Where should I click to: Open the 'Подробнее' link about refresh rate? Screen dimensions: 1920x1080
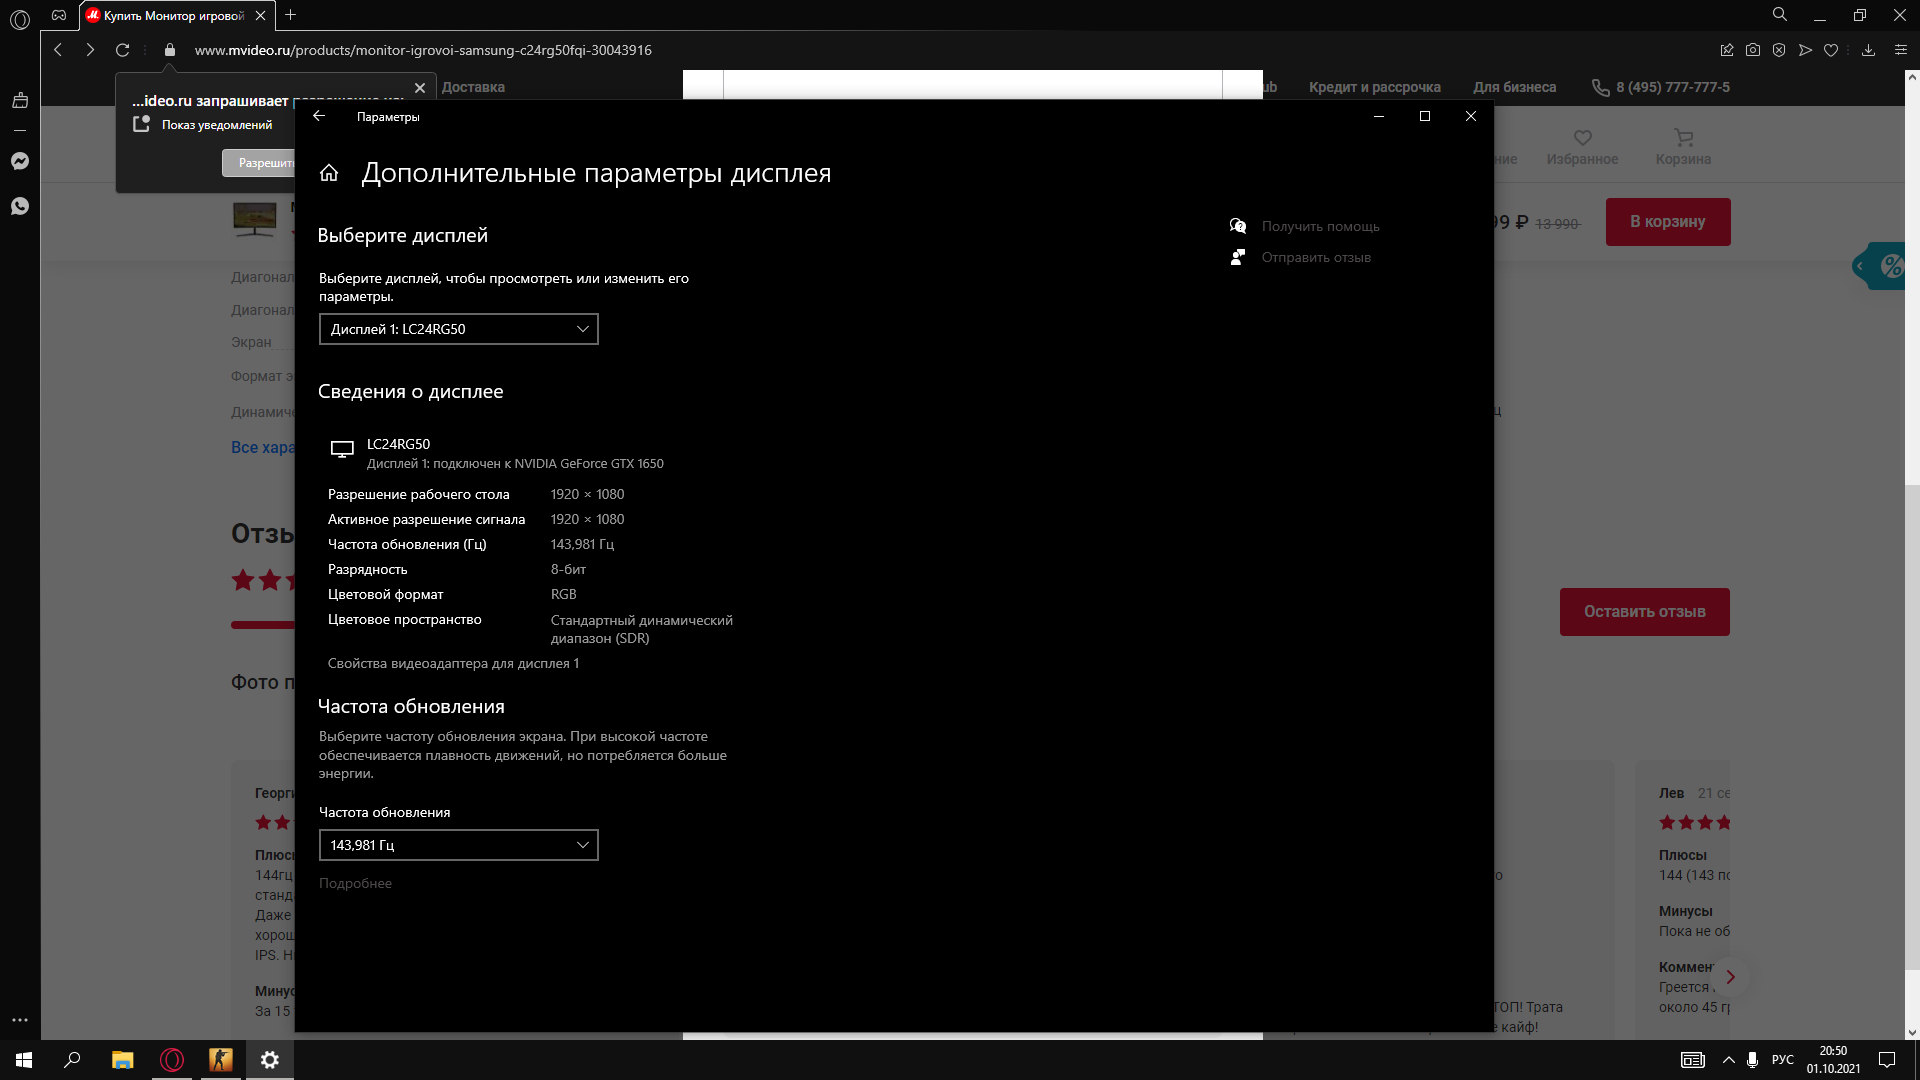click(x=355, y=883)
